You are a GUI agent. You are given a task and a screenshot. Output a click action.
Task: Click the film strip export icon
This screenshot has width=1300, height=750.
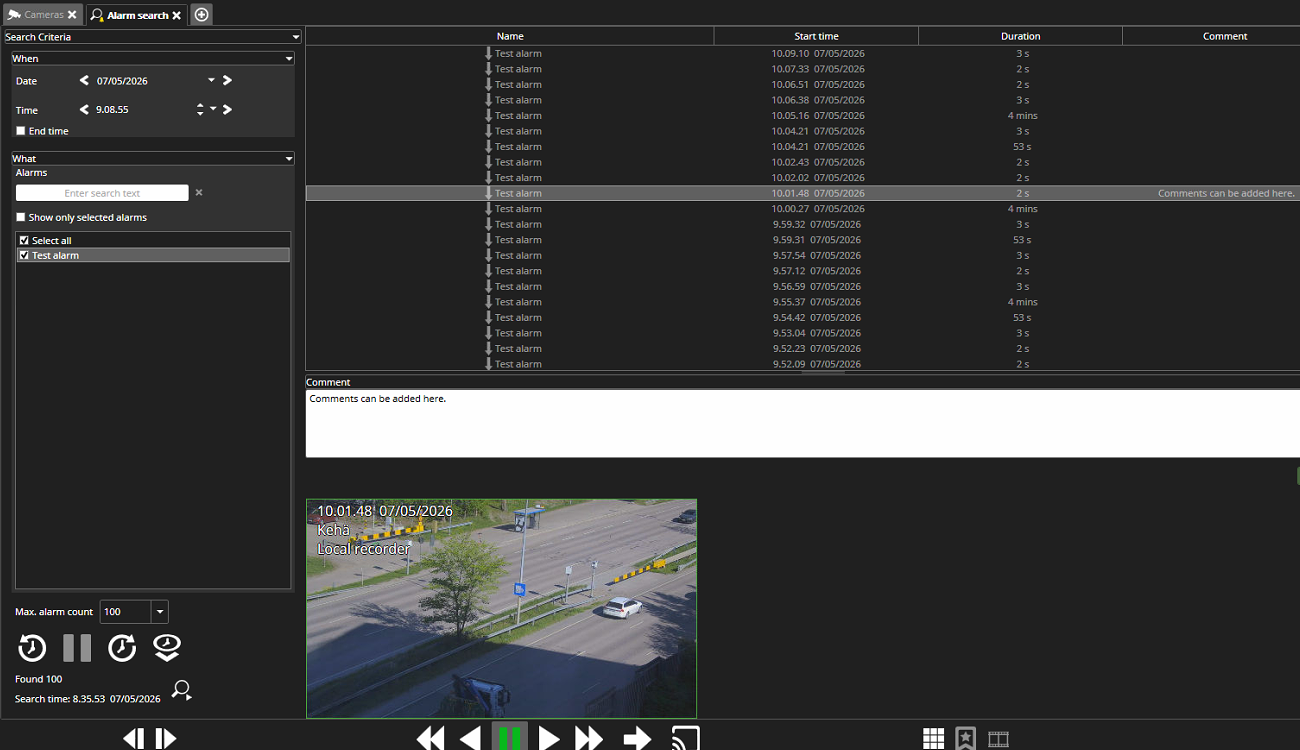tap(998, 739)
